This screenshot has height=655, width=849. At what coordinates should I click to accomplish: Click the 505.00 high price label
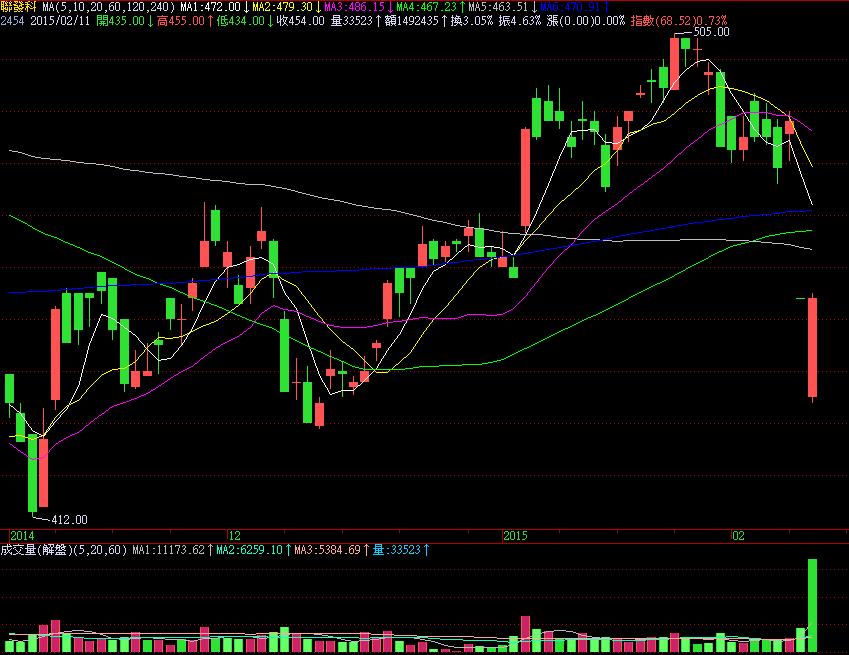pyautogui.click(x=711, y=32)
